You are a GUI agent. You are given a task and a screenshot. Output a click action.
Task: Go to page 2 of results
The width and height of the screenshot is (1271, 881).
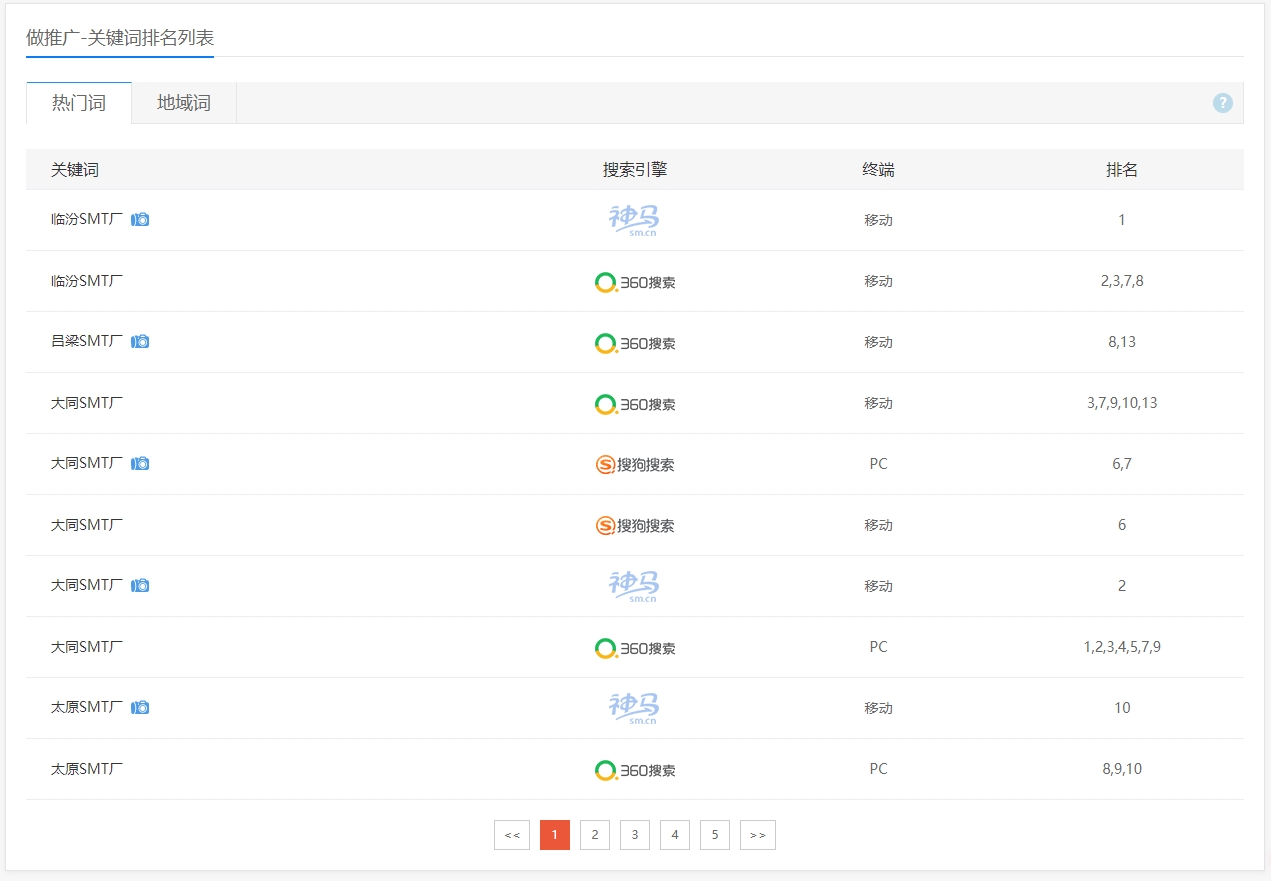point(594,835)
